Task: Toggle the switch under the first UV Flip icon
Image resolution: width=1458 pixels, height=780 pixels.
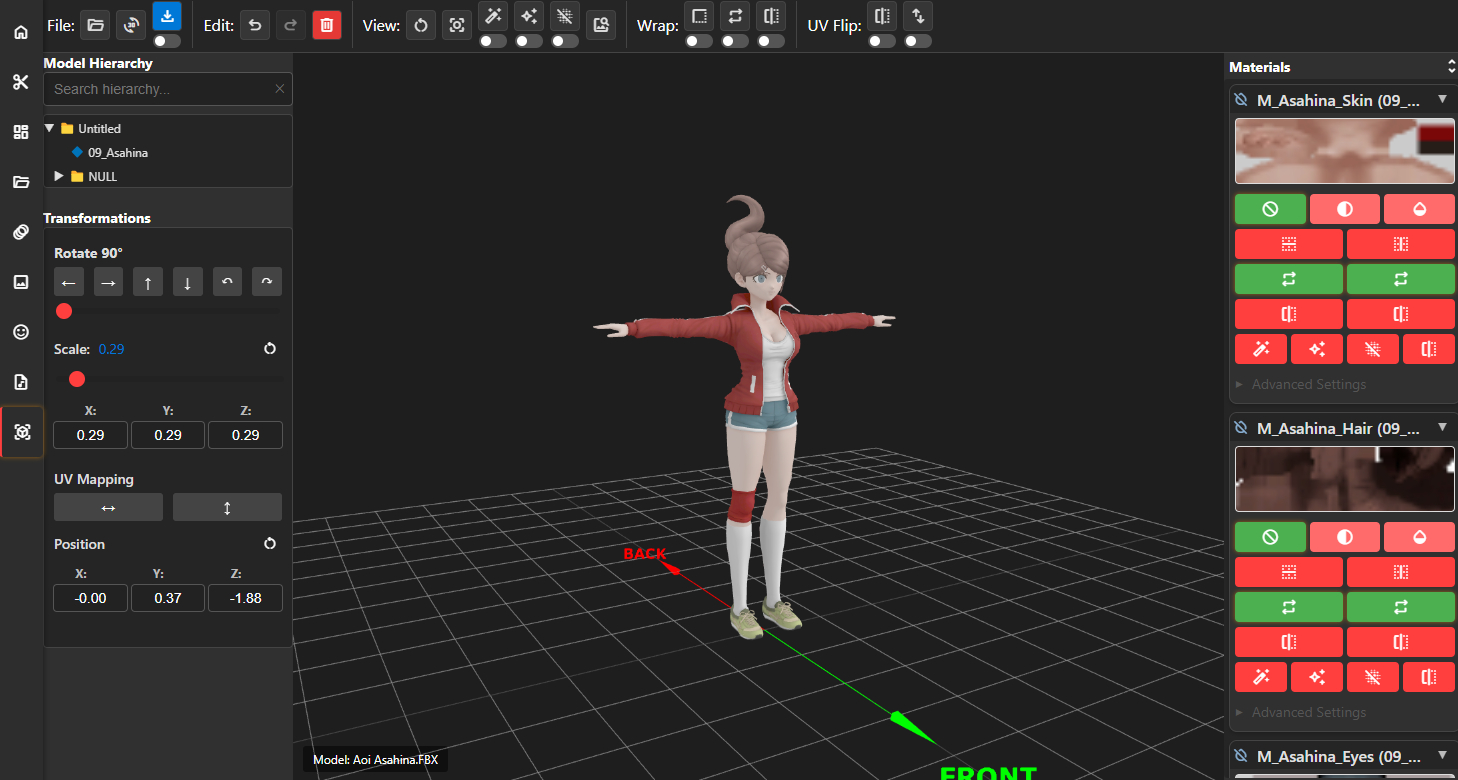Action: [x=882, y=41]
